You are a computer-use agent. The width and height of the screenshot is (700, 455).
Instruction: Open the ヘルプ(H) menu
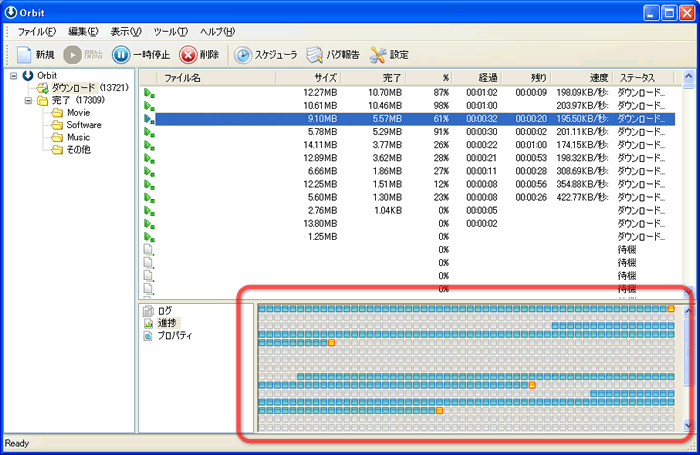pos(217,32)
